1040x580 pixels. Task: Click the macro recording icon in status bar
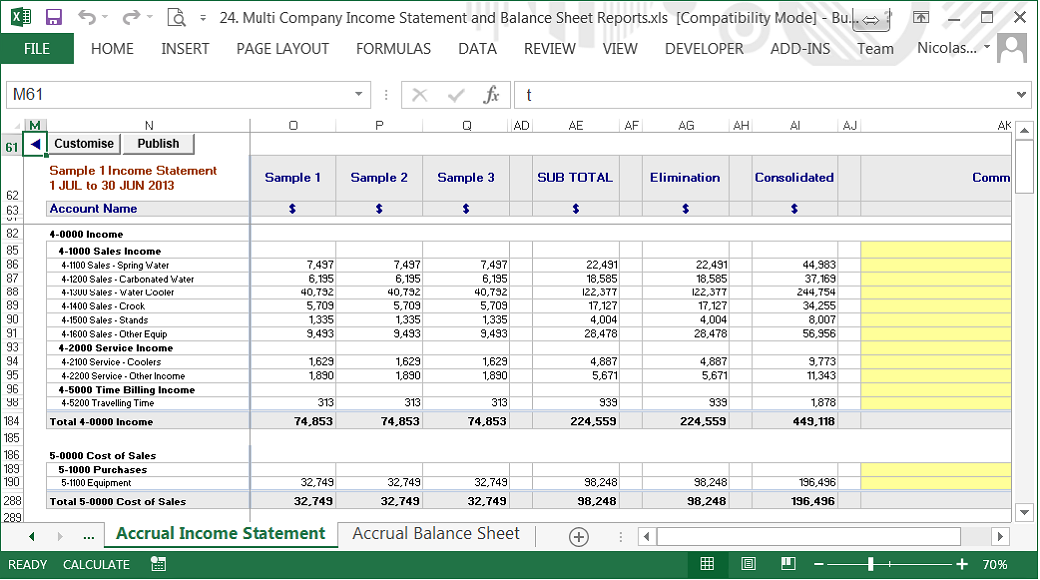tap(158, 564)
